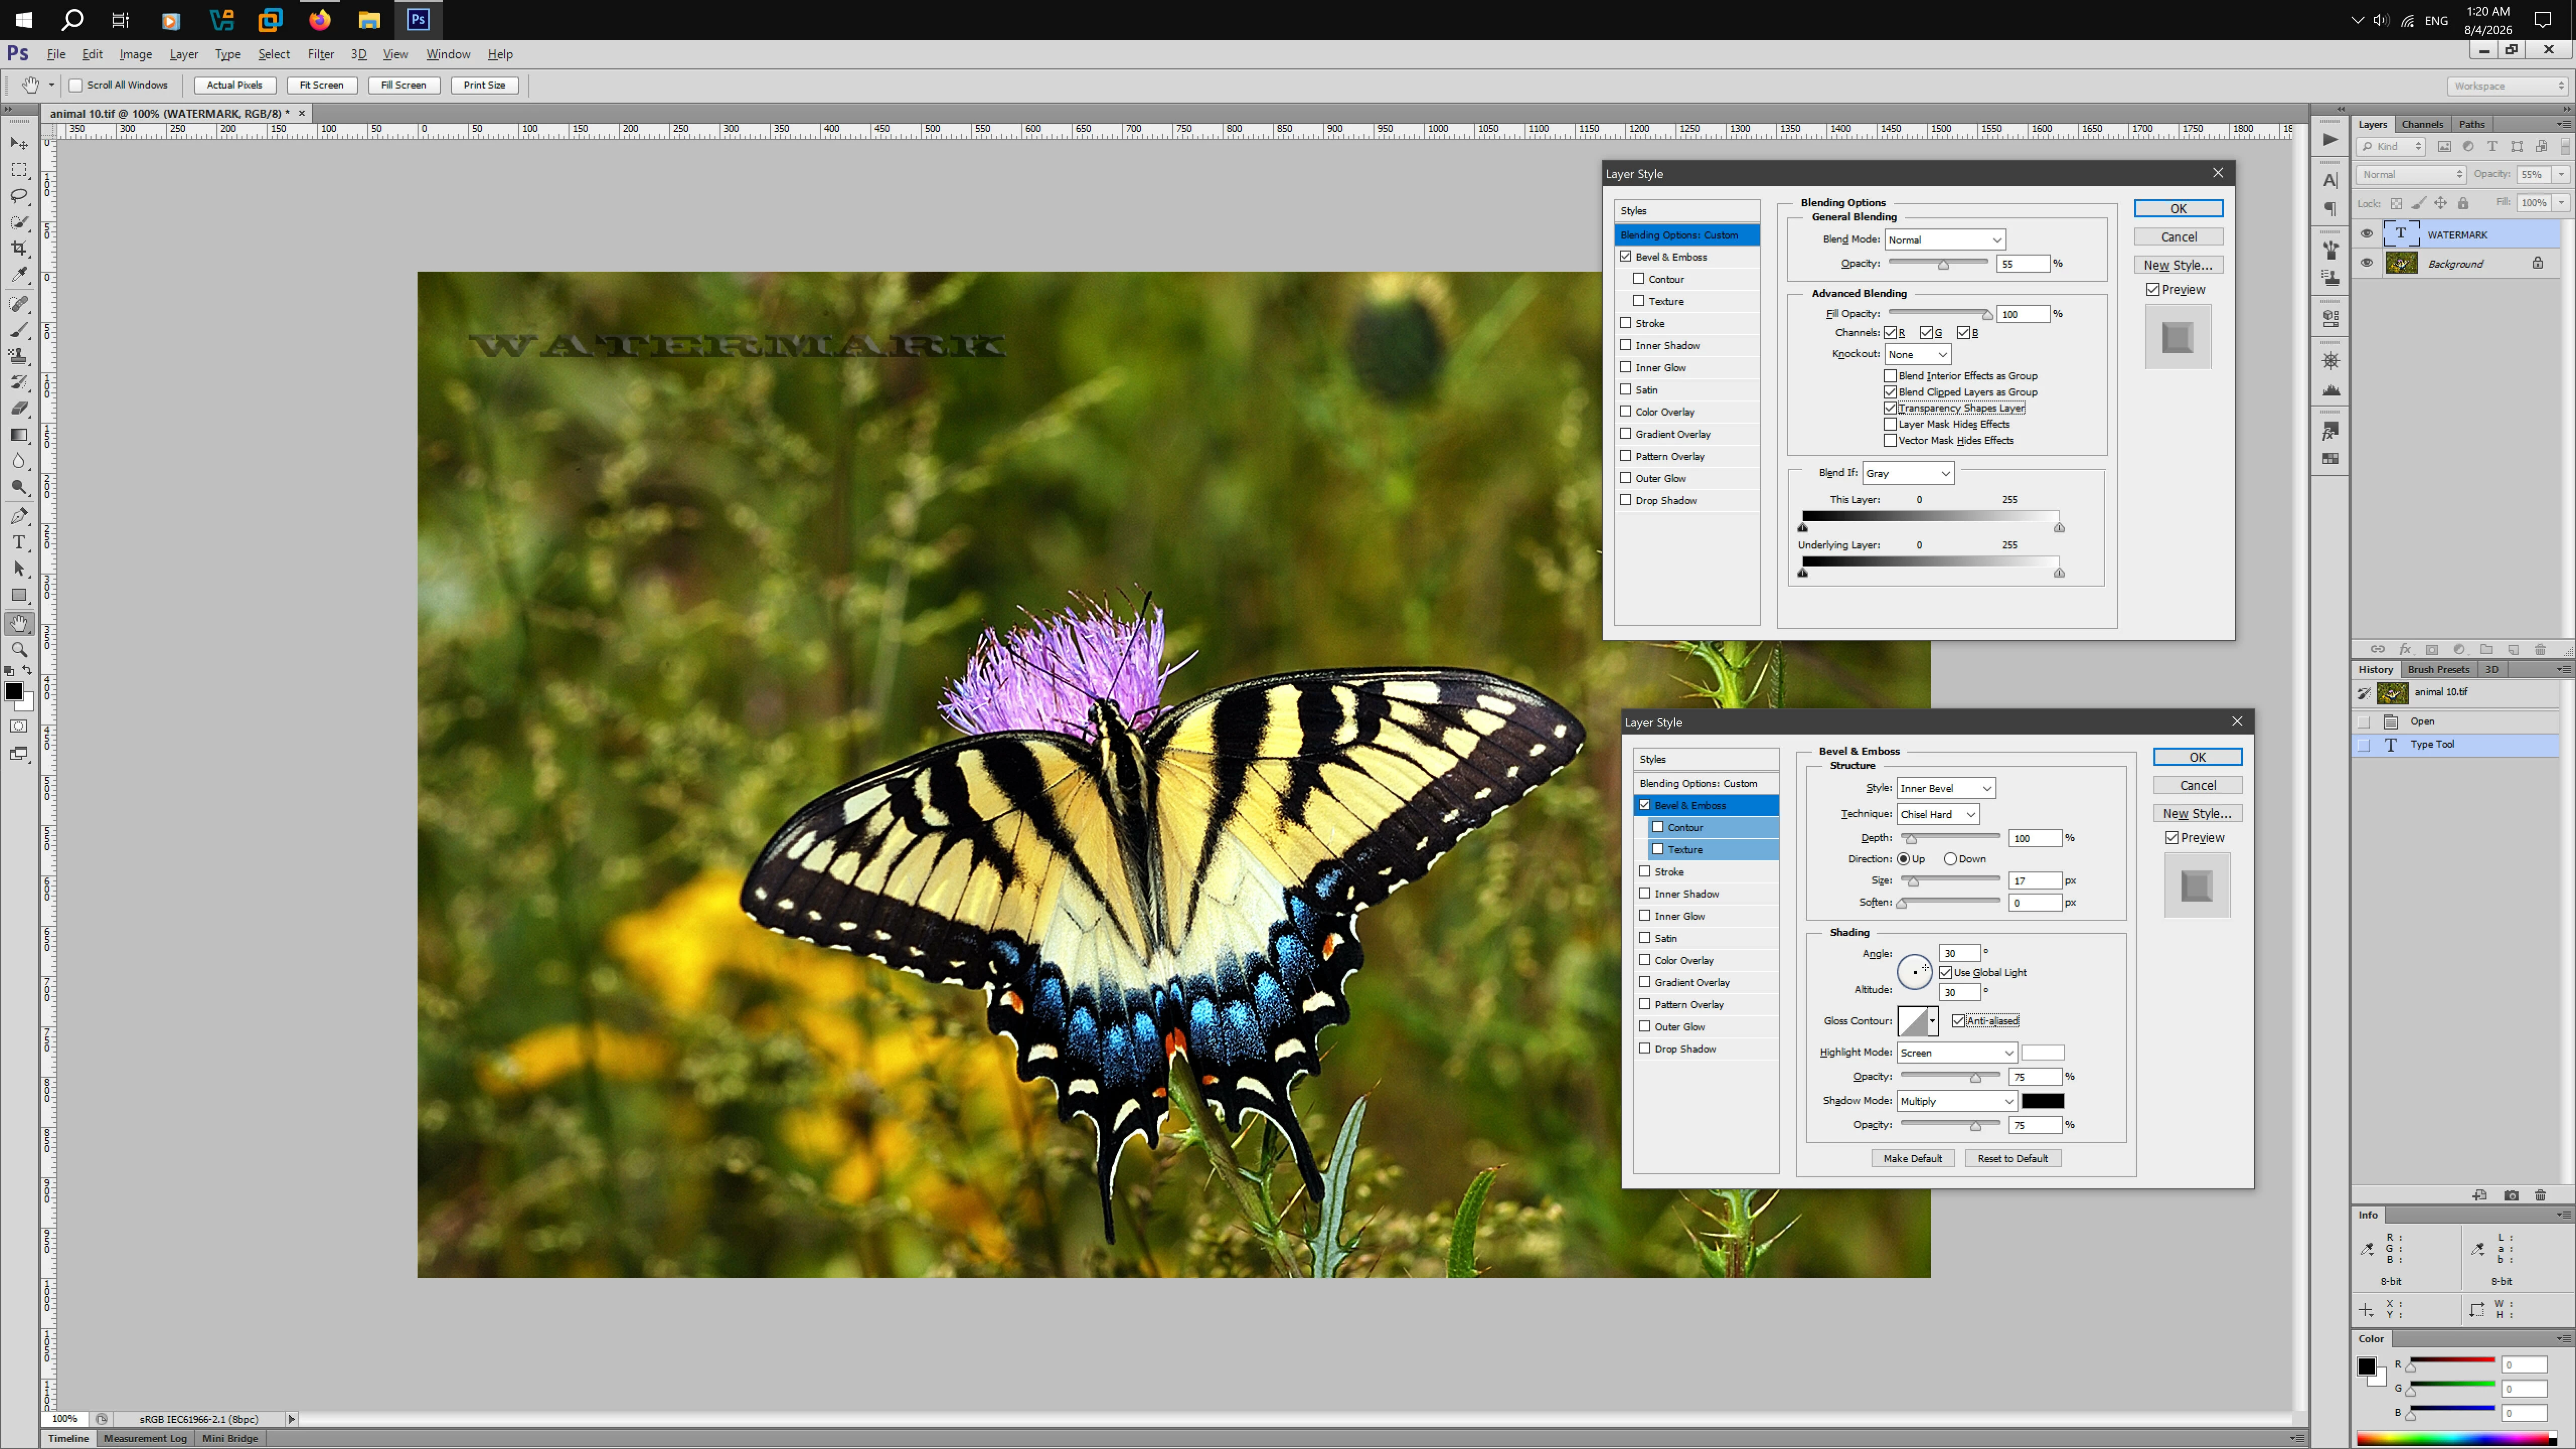
Task: Click the Reset to Default button
Action: point(2013,1159)
